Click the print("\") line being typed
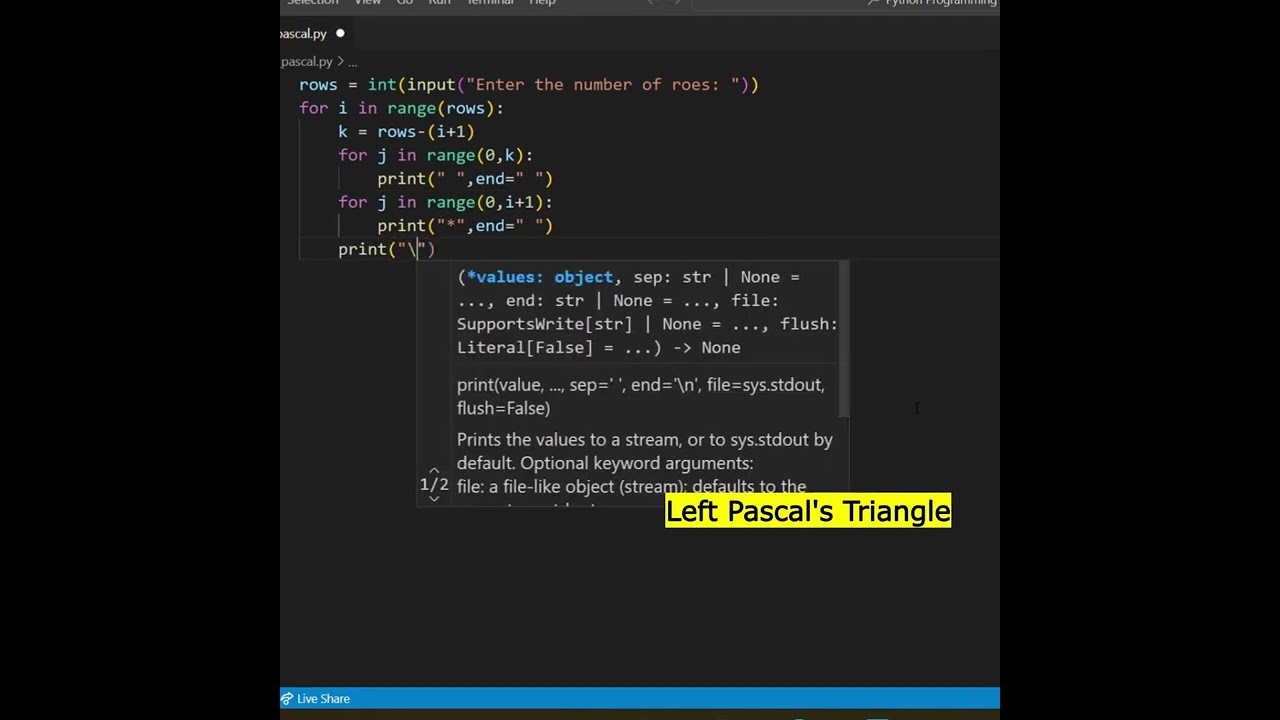The image size is (1280, 720). coord(386,249)
